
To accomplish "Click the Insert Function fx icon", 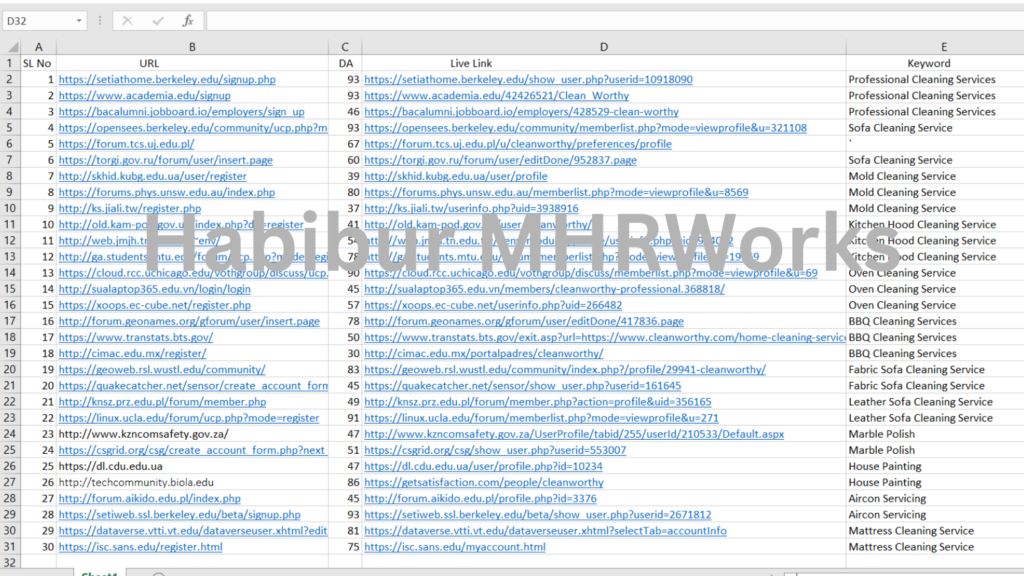I will [187, 21].
